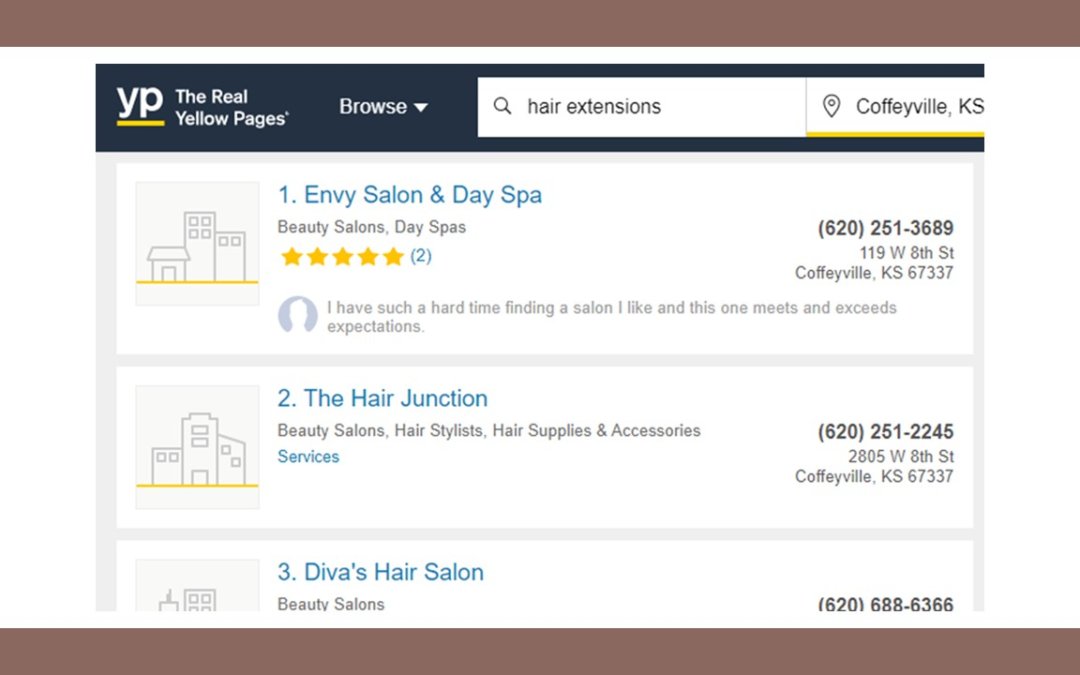1080x675 pixels.
Task: Click the five-star rating for Envy Salon
Action: tap(342, 257)
